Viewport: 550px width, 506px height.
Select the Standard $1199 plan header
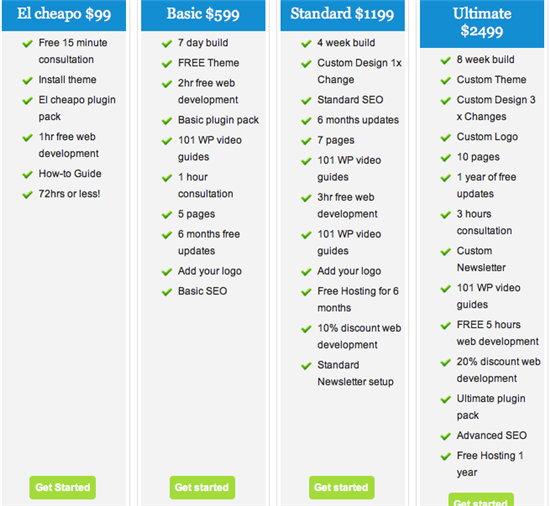point(342,15)
